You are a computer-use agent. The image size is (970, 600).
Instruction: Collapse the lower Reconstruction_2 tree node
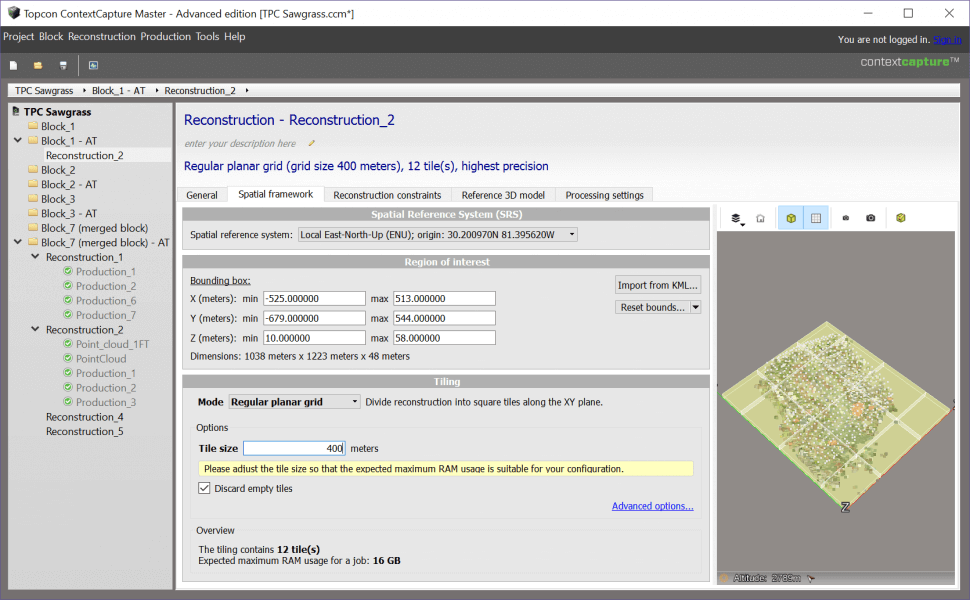[x=35, y=329]
